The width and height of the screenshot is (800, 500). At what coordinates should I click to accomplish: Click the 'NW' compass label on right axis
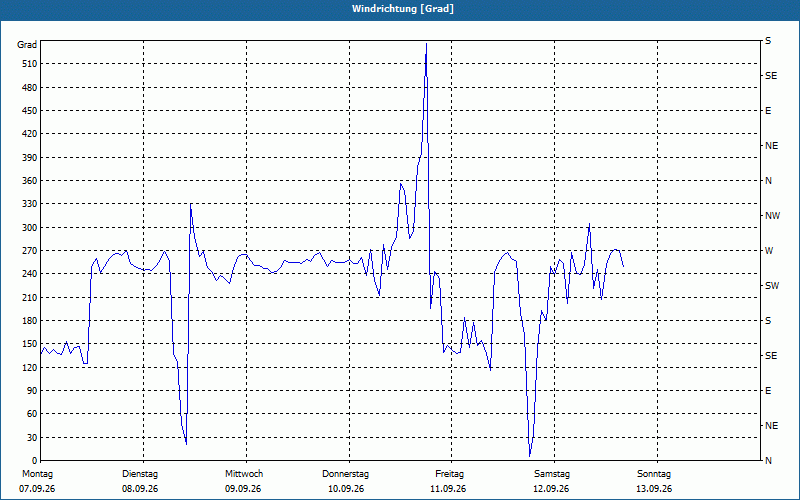(x=772, y=216)
